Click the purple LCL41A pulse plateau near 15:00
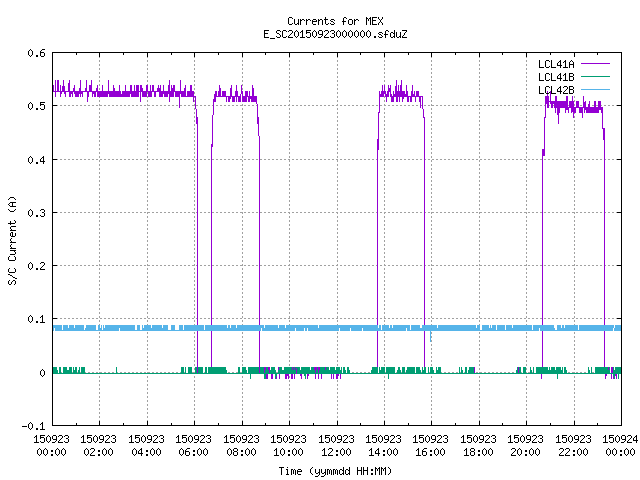Image resolution: width=640 pixels, height=480 pixels. (x=401, y=95)
